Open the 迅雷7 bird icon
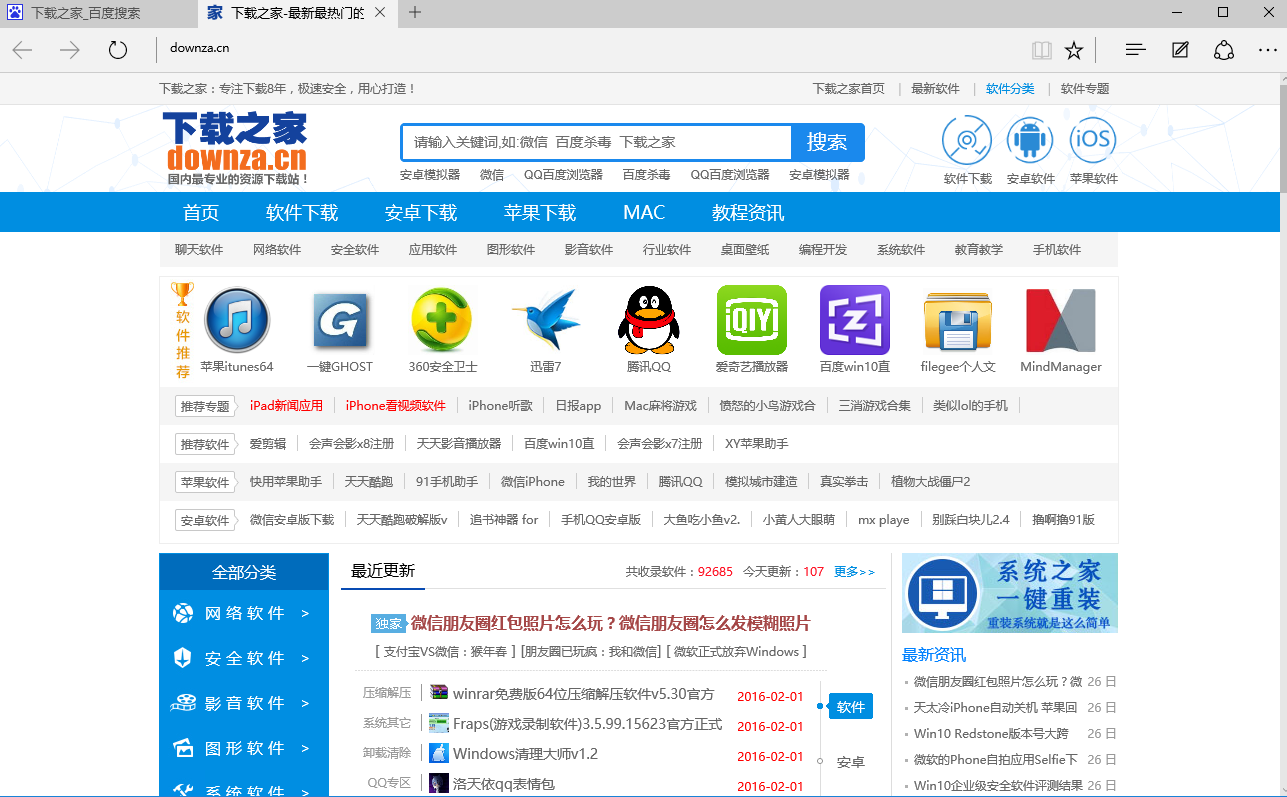This screenshot has height=797, width=1287. click(545, 320)
